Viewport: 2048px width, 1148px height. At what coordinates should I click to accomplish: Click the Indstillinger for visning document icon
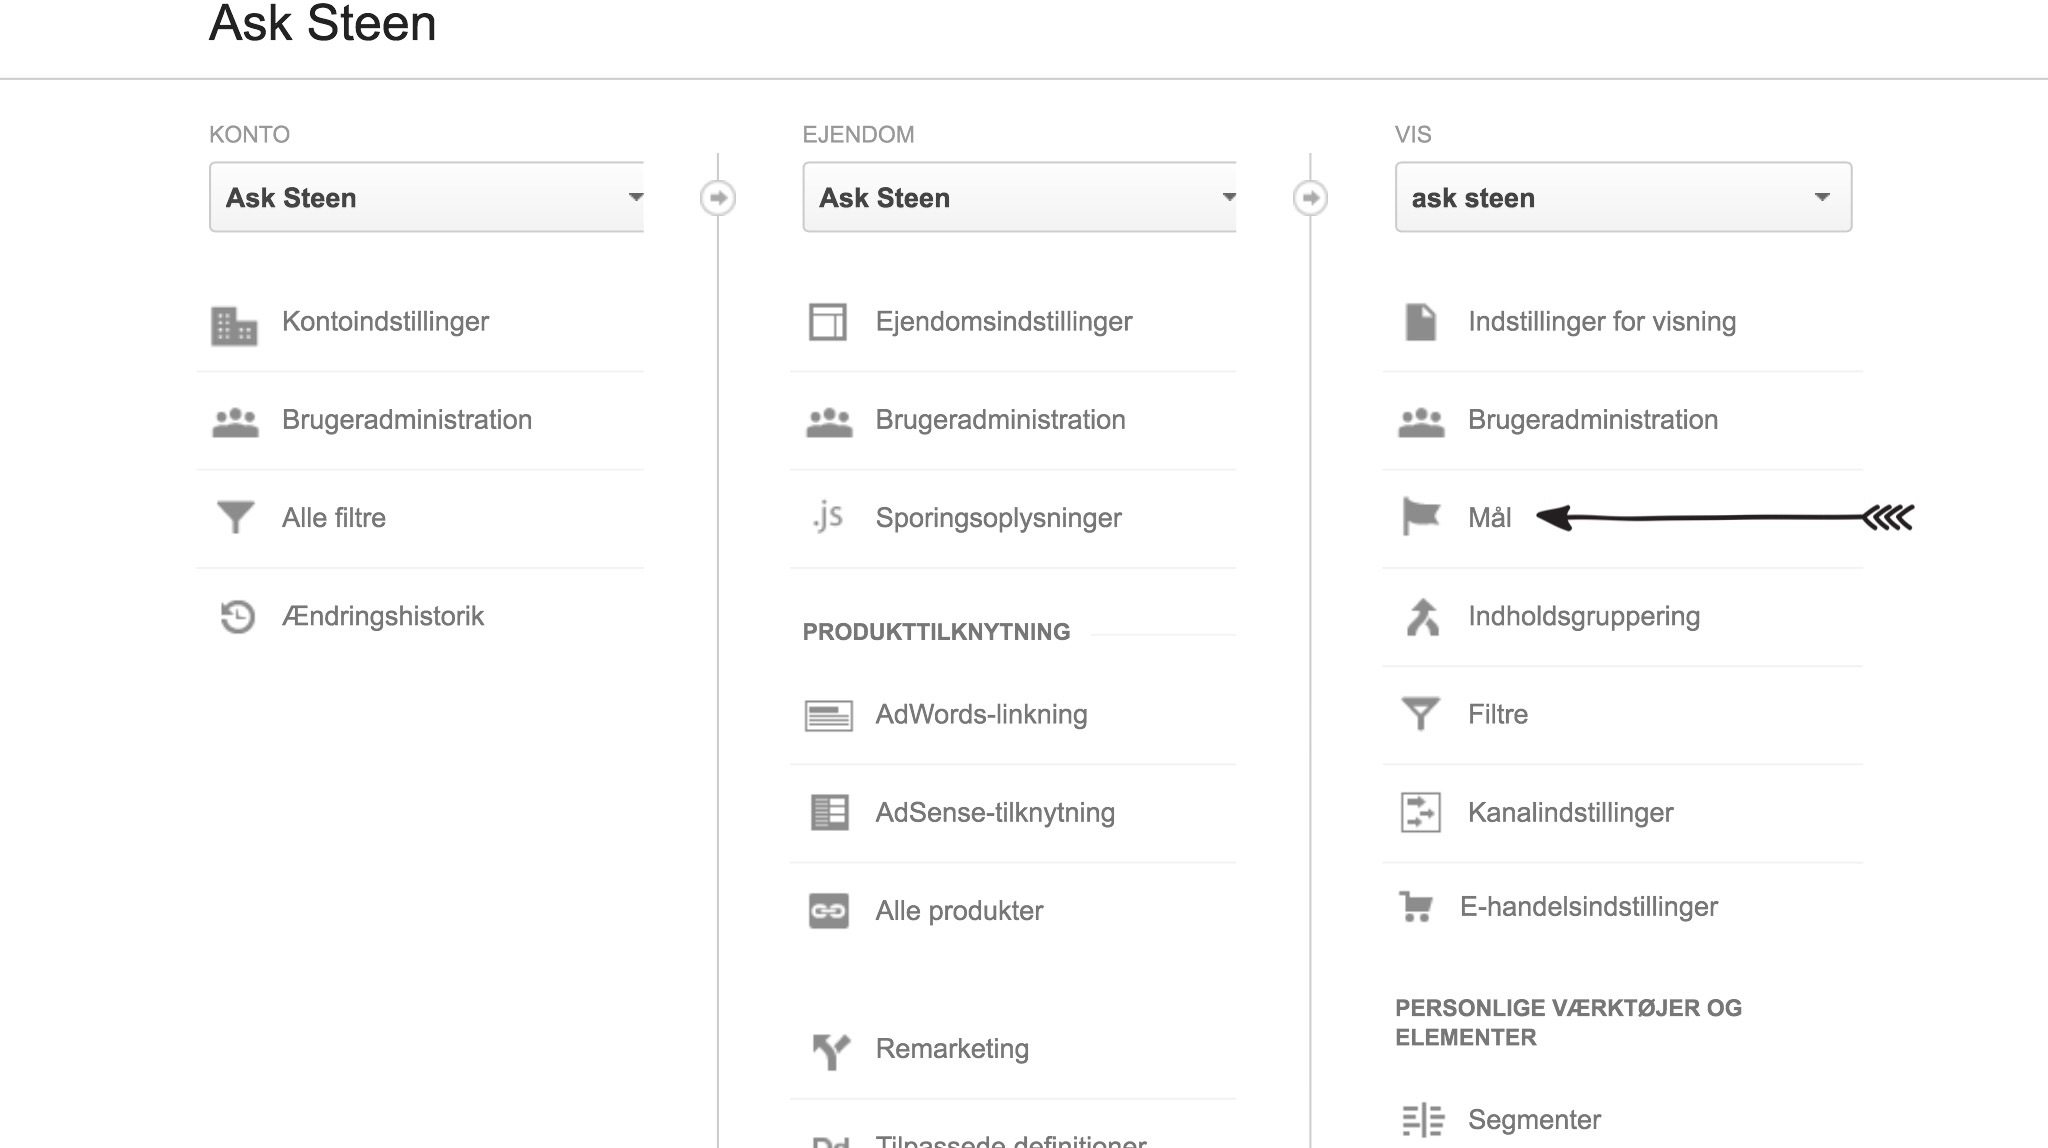[x=1421, y=322]
